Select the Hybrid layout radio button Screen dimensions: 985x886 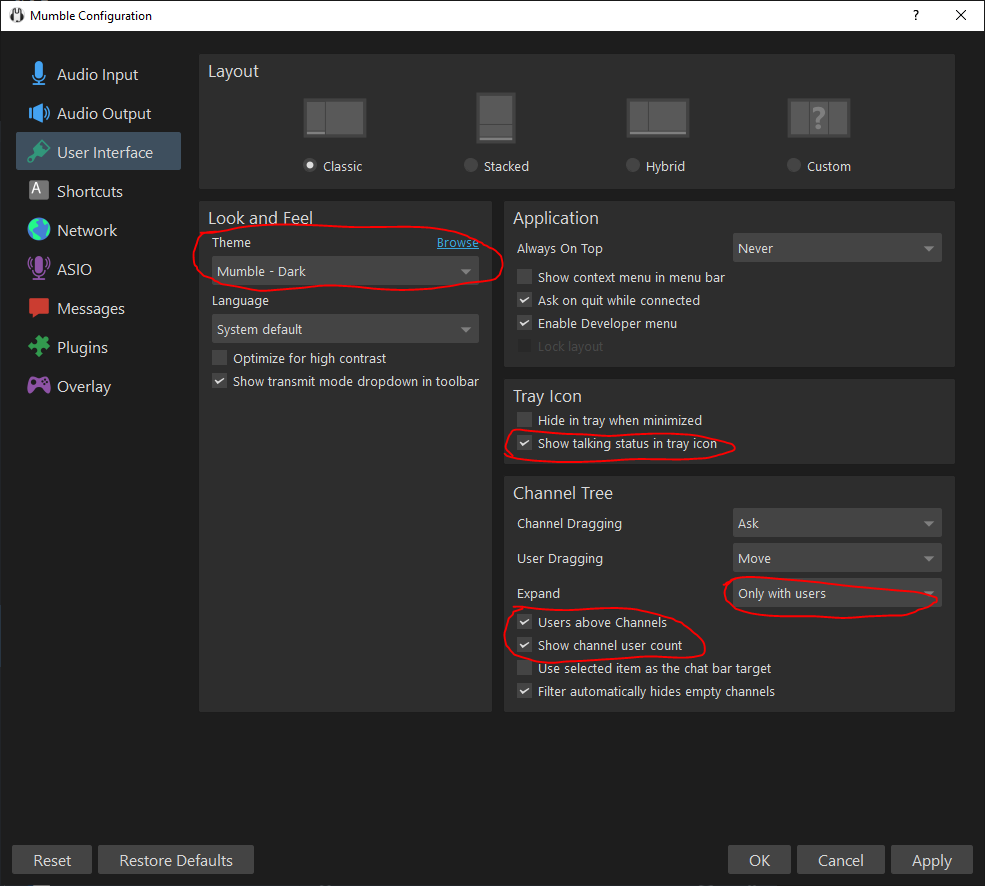pyautogui.click(x=632, y=166)
